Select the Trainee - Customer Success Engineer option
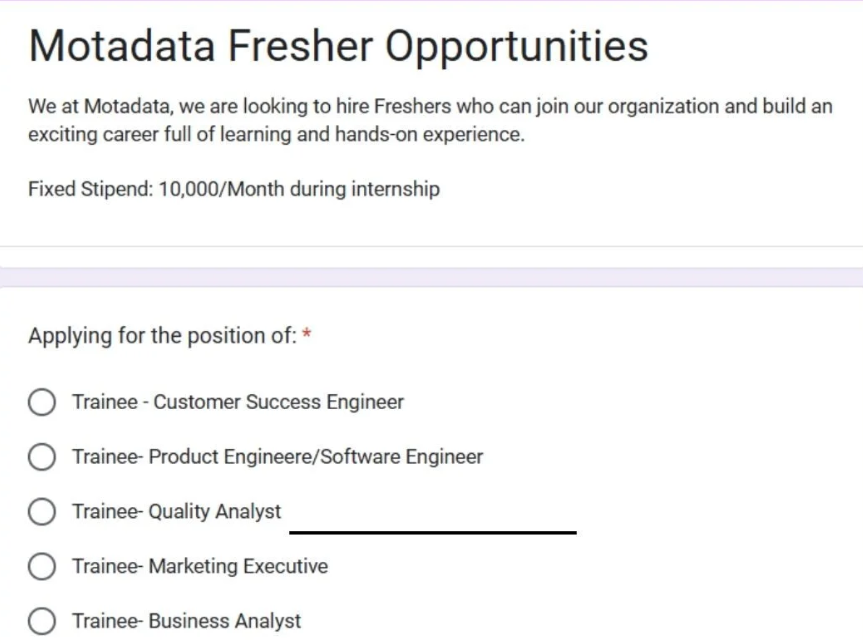Viewport: 863px width, 643px height. coord(41,402)
